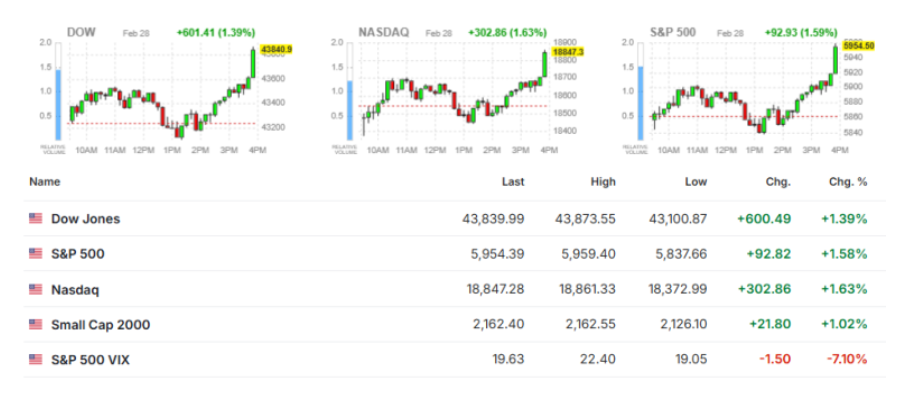This screenshot has width=917, height=406.
Task: Click the DOW relative volume blue bar
Action: click(58, 105)
